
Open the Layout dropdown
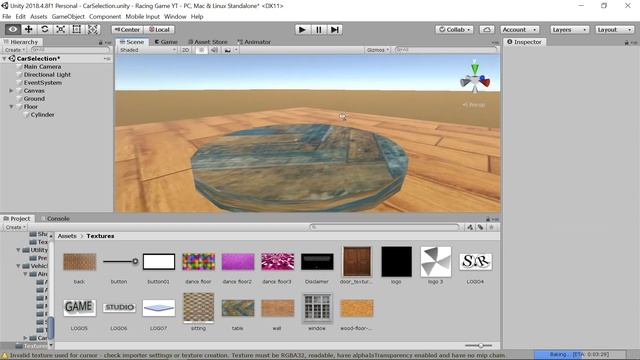[614, 30]
